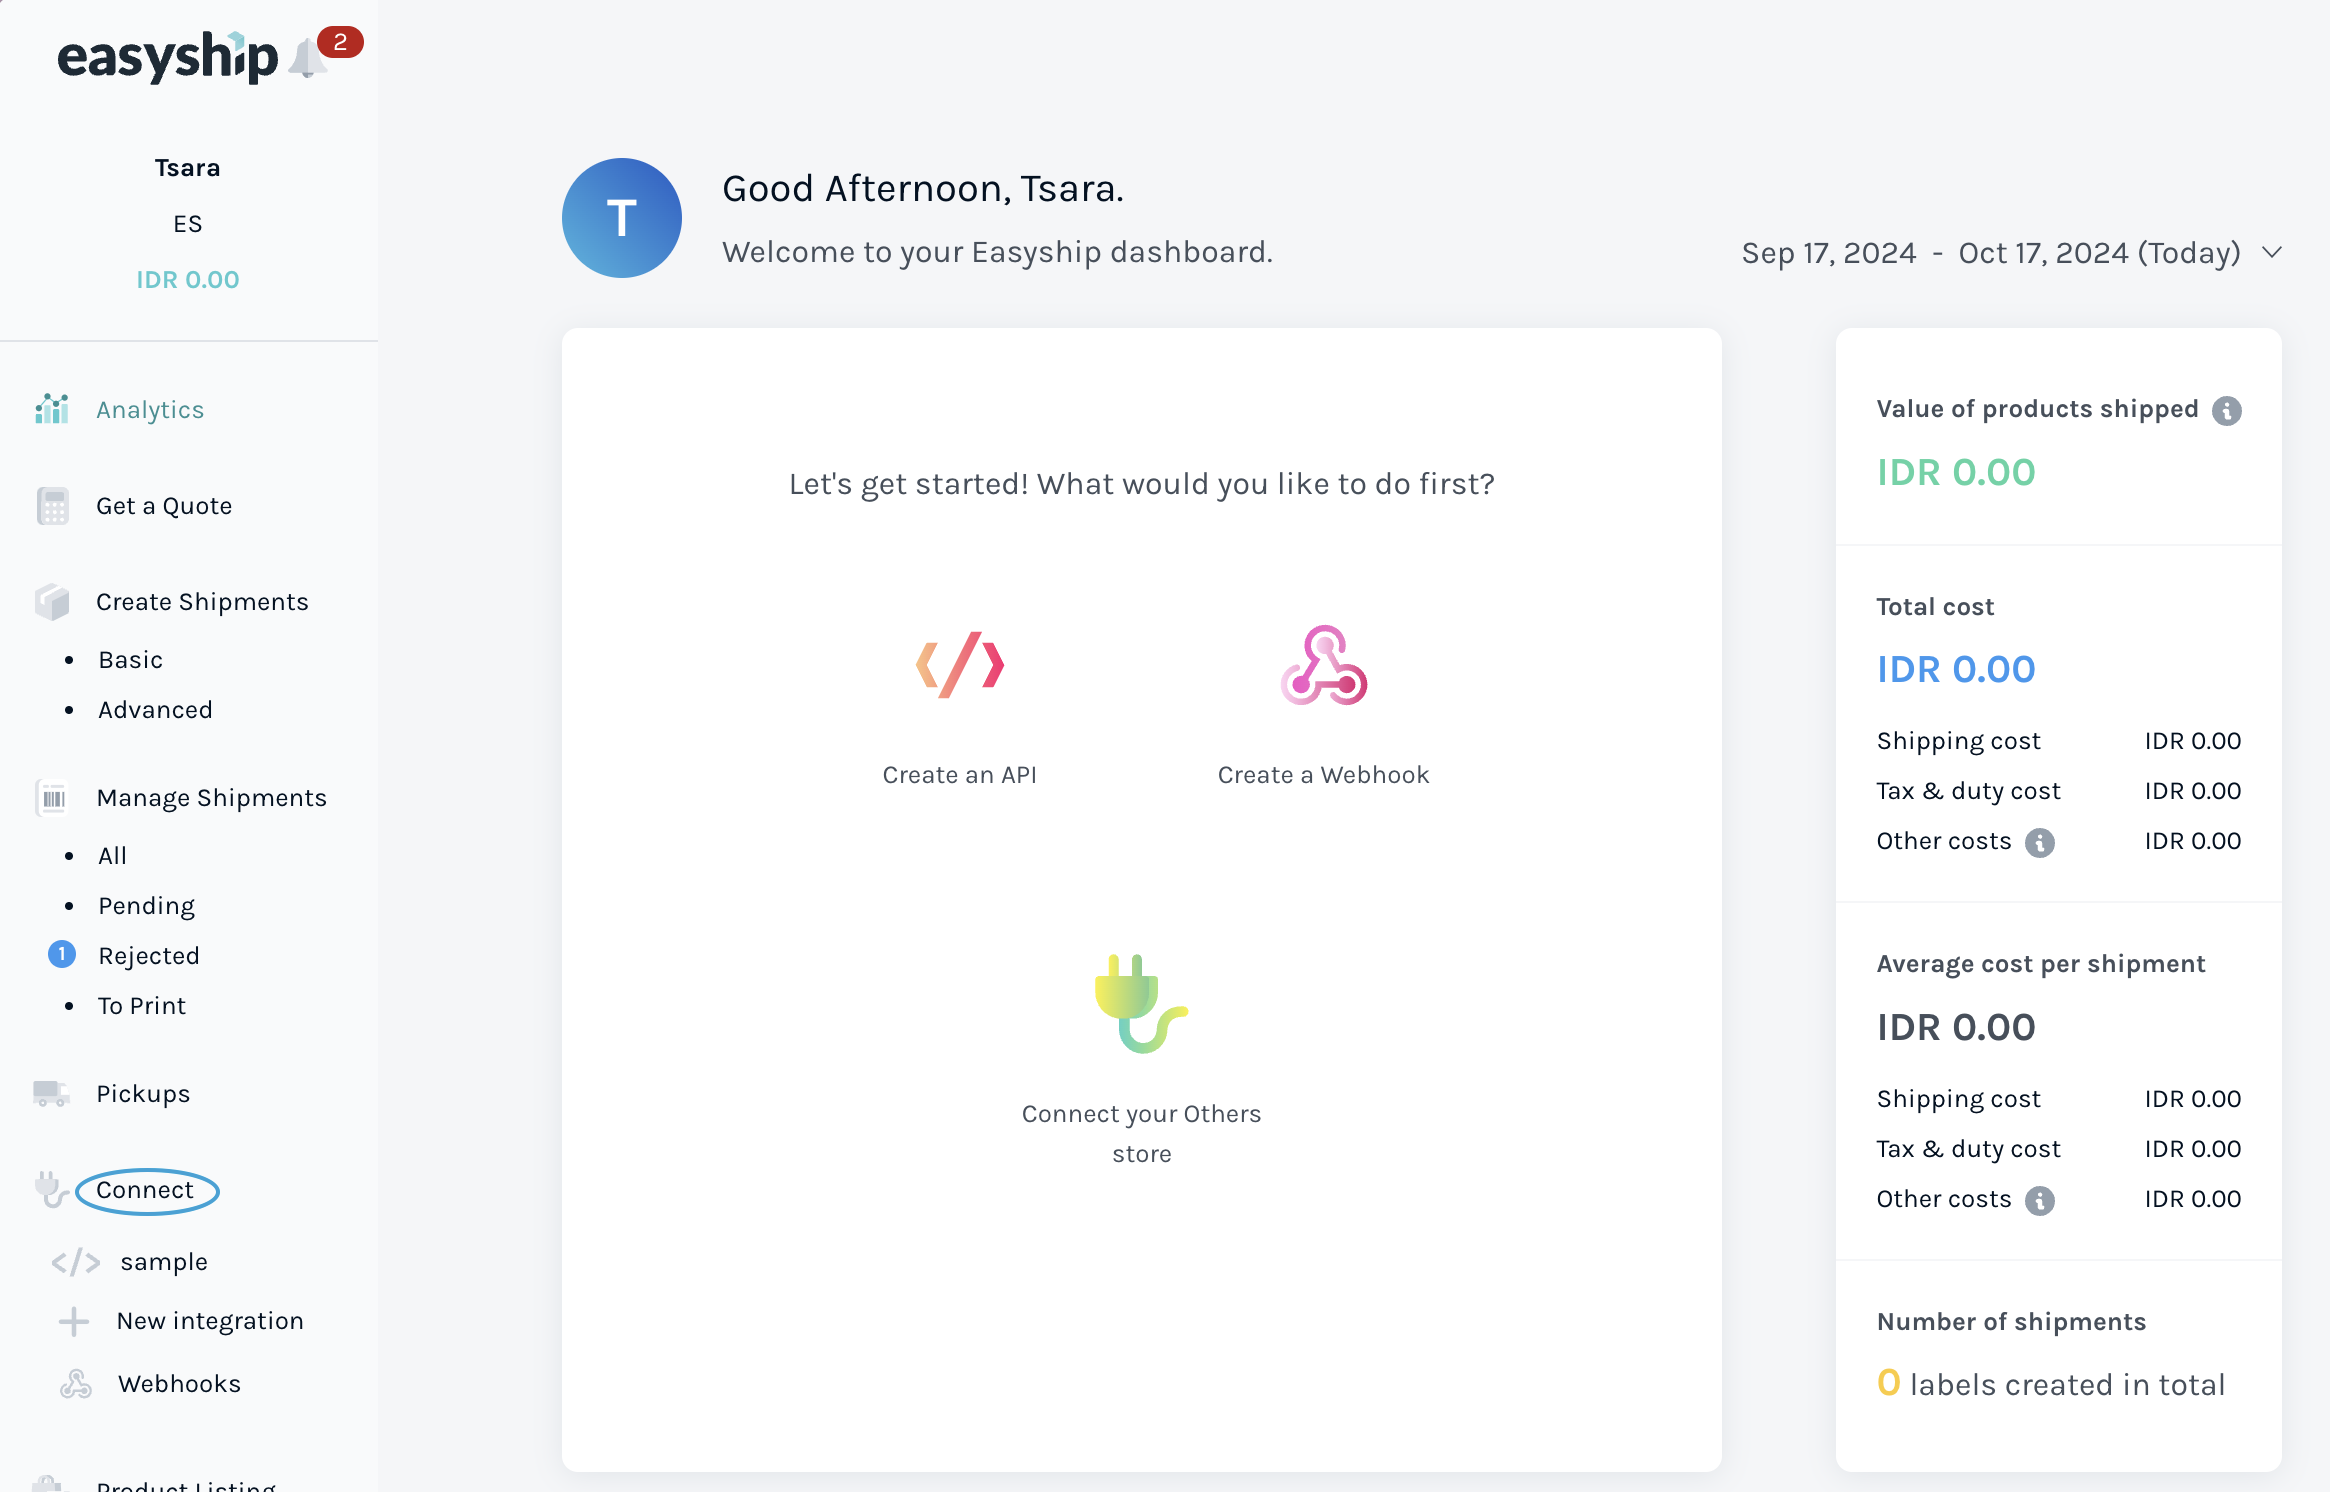Viewport: 2330px width, 1492px height.
Task: Open the Webhooks page in the sidebar
Action: (x=179, y=1384)
